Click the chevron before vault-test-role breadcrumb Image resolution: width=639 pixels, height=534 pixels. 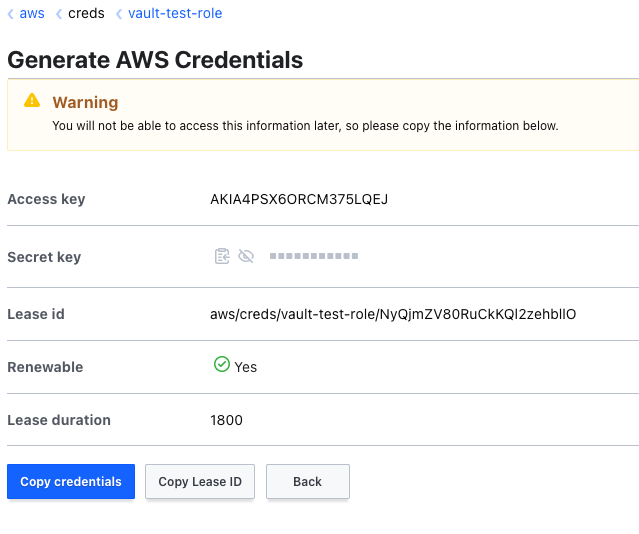point(119,14)
